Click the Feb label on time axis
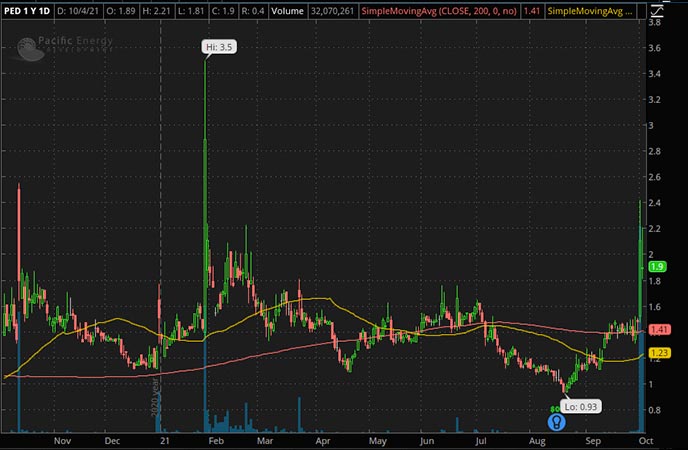Image resolution: width=688 pixels, height=450 pixels. 216,441
